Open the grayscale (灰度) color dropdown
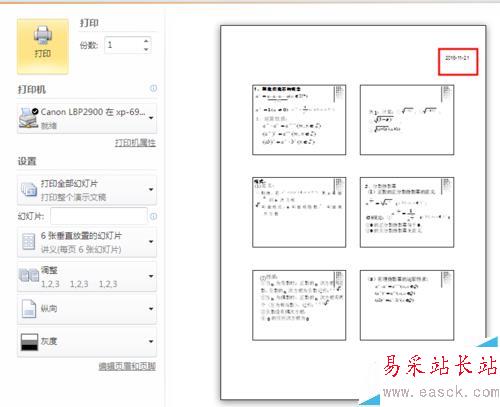Image resolution: width=500 pixels, height=407 pixels. (x=87, y=341)
